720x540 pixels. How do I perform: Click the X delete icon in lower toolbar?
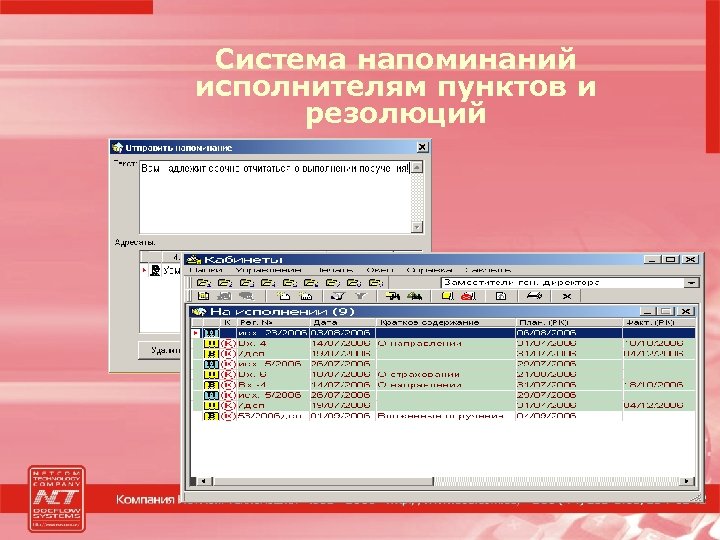(x=567, y=297)
